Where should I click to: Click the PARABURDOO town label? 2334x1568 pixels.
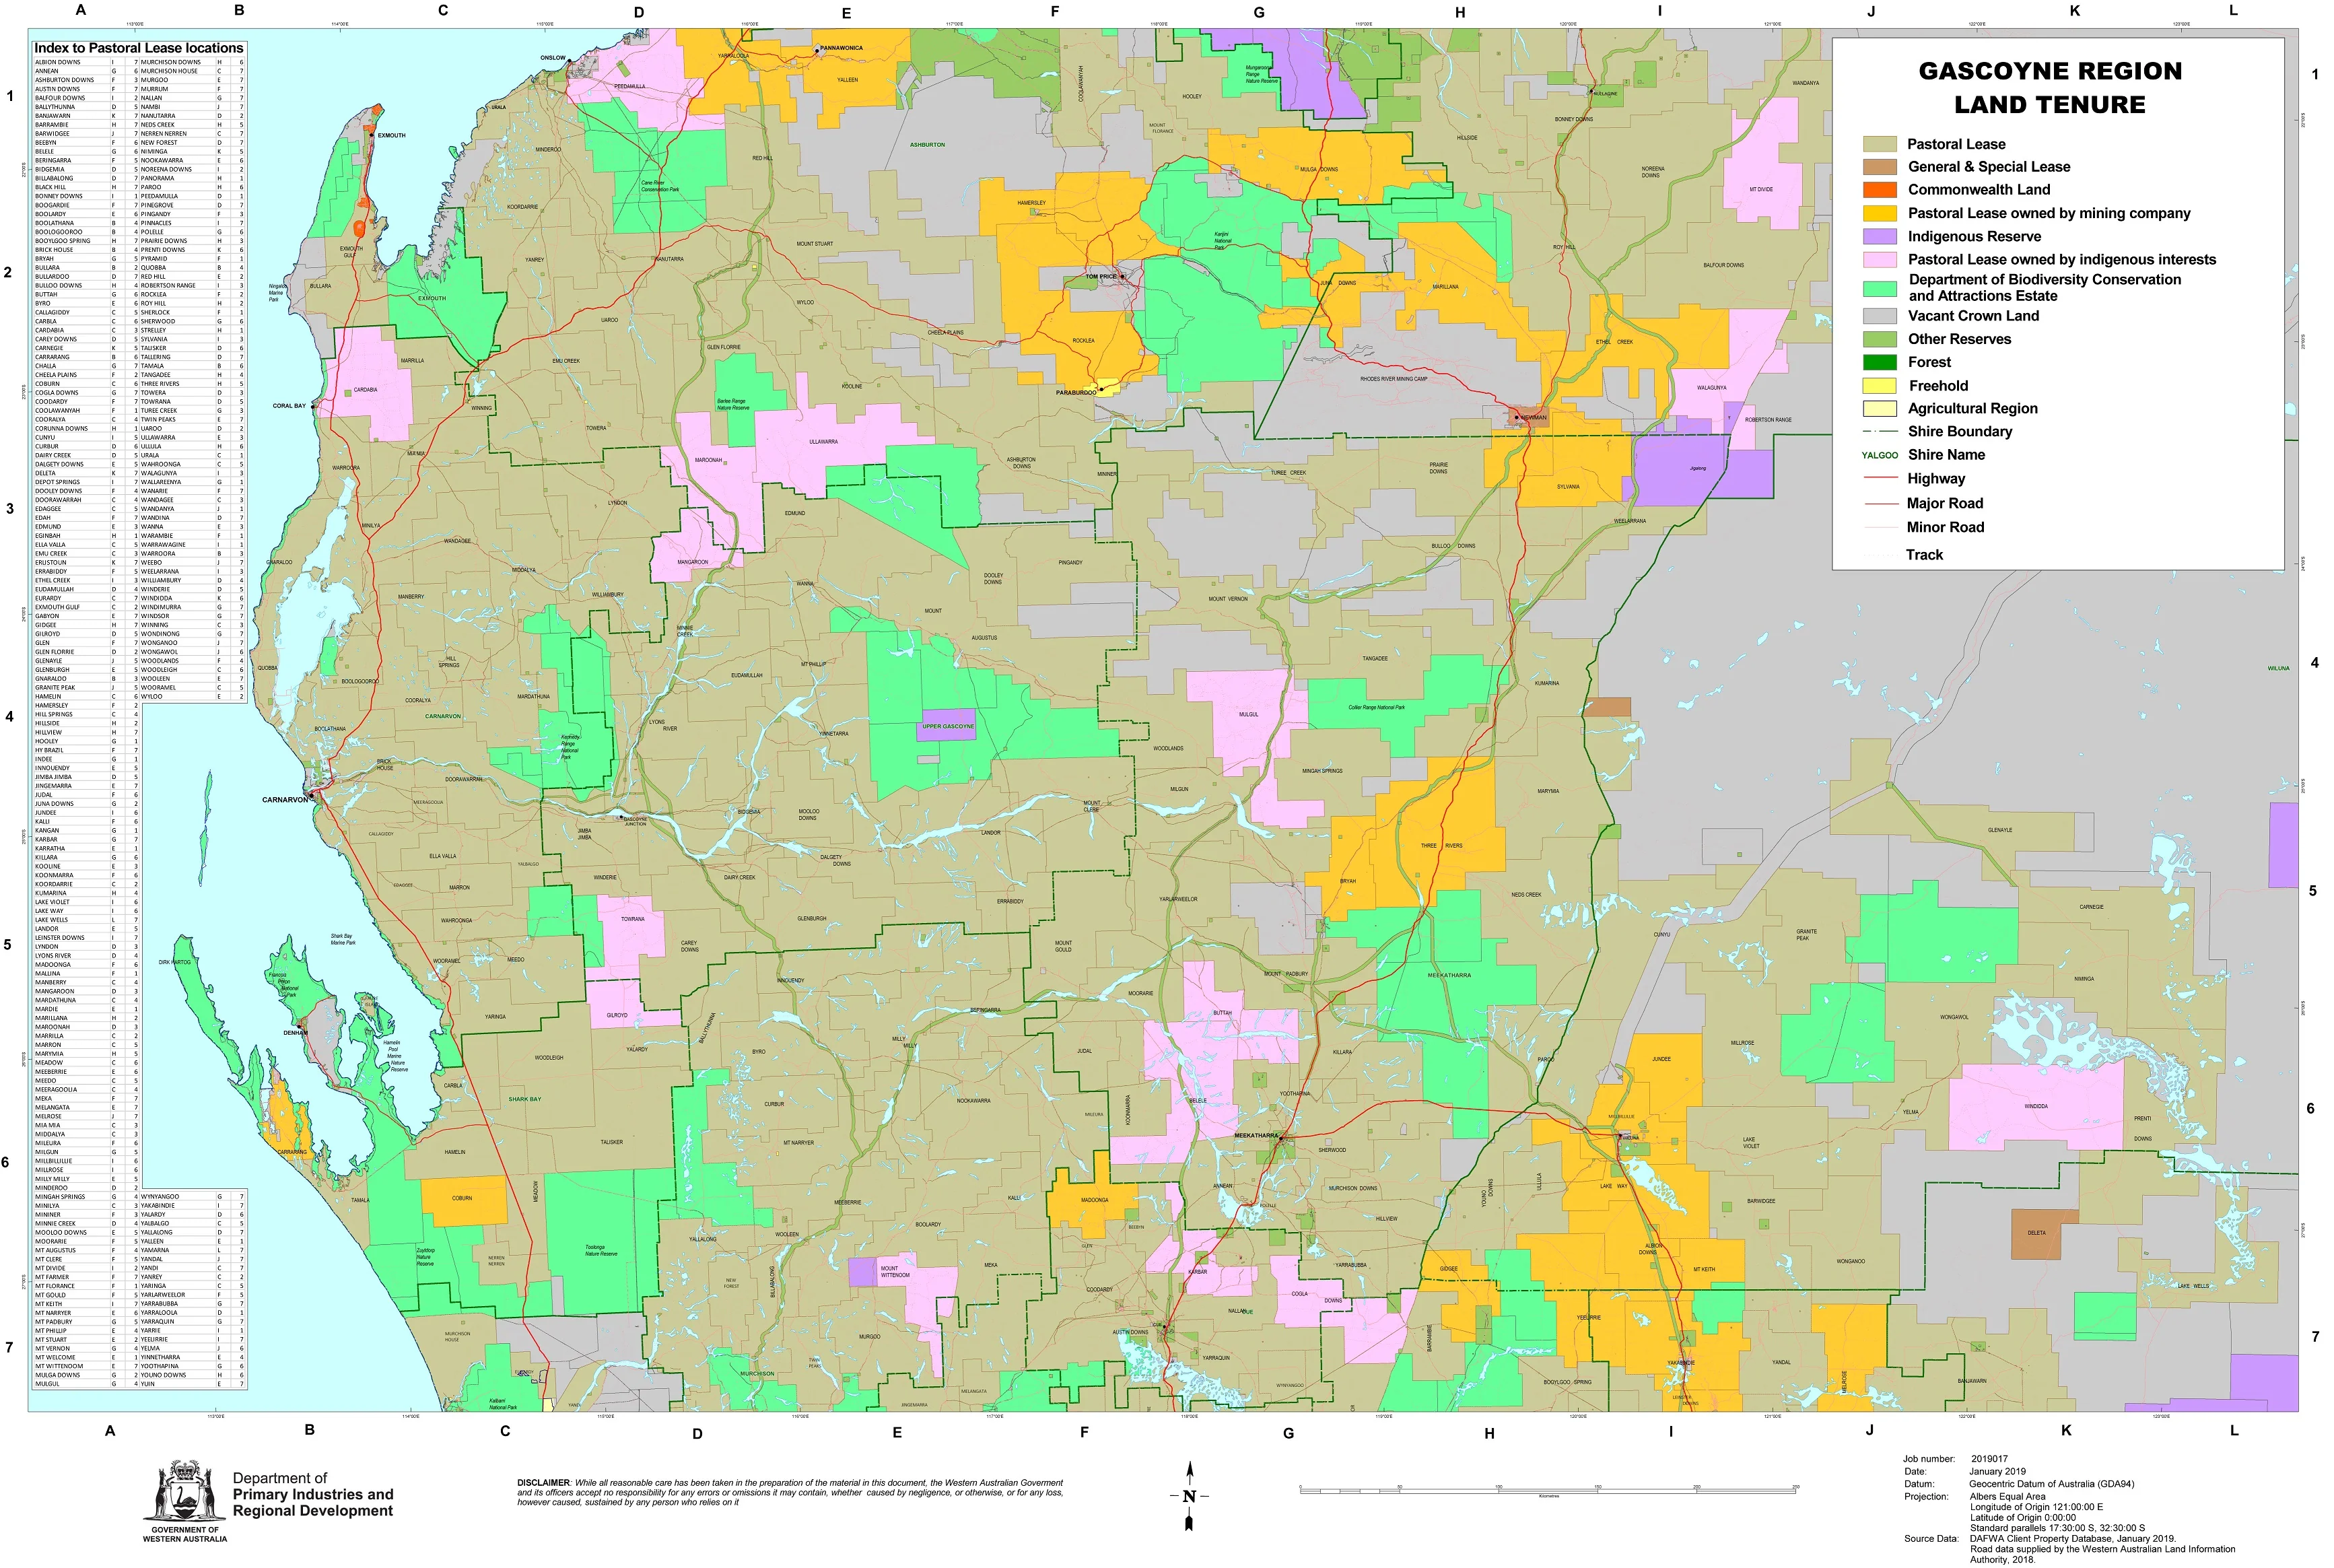point(1076,393)
